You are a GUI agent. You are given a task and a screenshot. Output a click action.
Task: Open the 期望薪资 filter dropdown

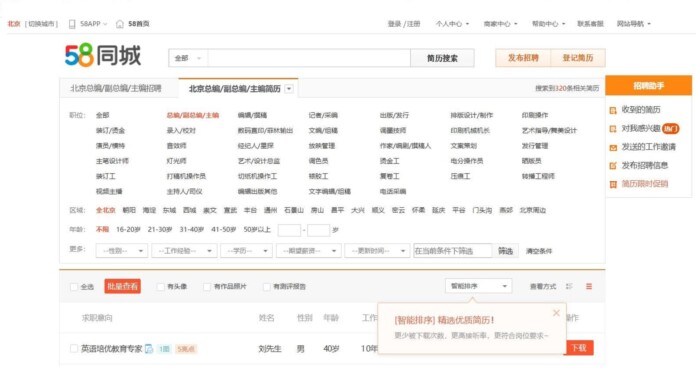point(308,251)
